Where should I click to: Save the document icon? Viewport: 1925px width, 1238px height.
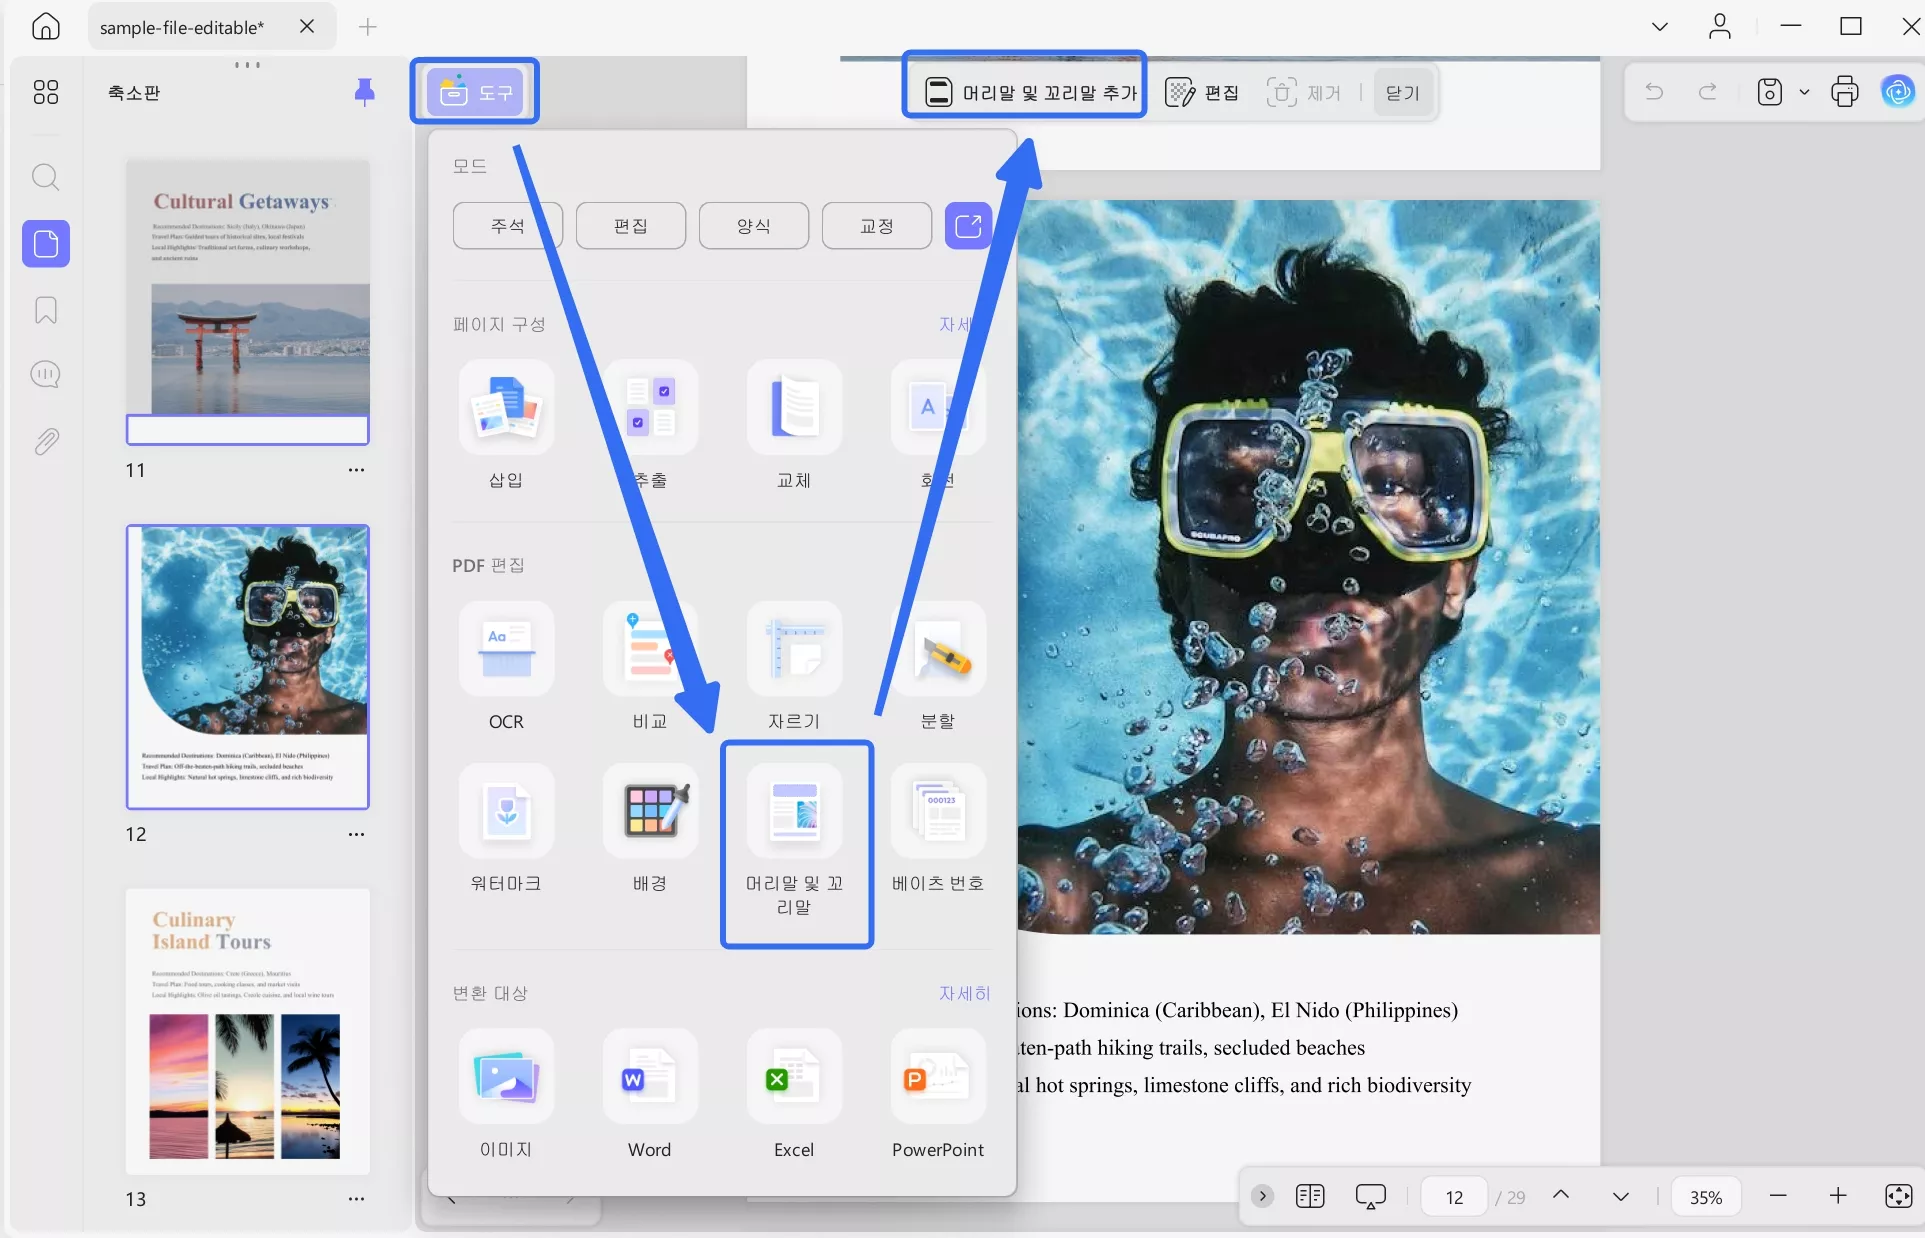[1770, 92]
